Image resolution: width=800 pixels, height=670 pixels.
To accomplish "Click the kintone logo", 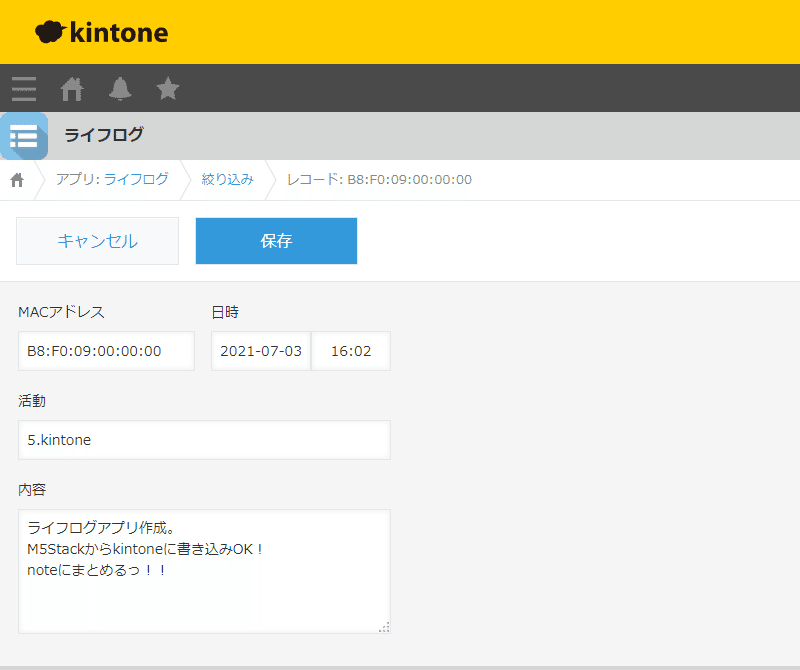I will pyautogui.click(x=102, y=32).
